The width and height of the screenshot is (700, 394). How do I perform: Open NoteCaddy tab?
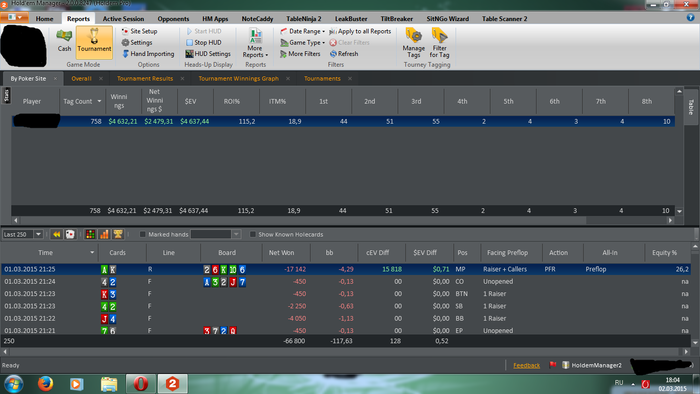point(257,19)
